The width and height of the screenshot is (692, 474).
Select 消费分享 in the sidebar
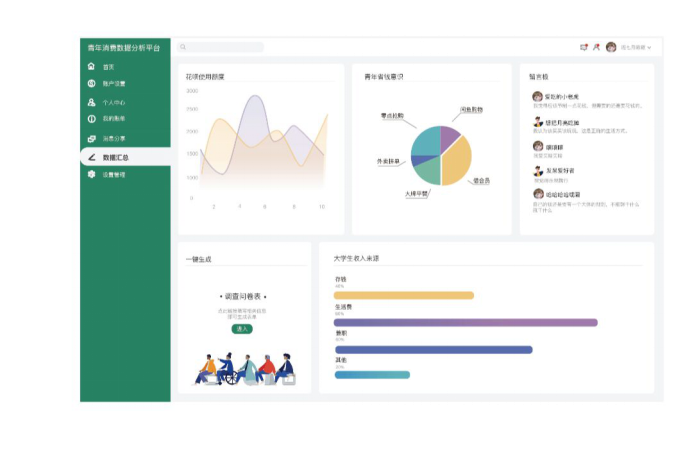[114, 139]
